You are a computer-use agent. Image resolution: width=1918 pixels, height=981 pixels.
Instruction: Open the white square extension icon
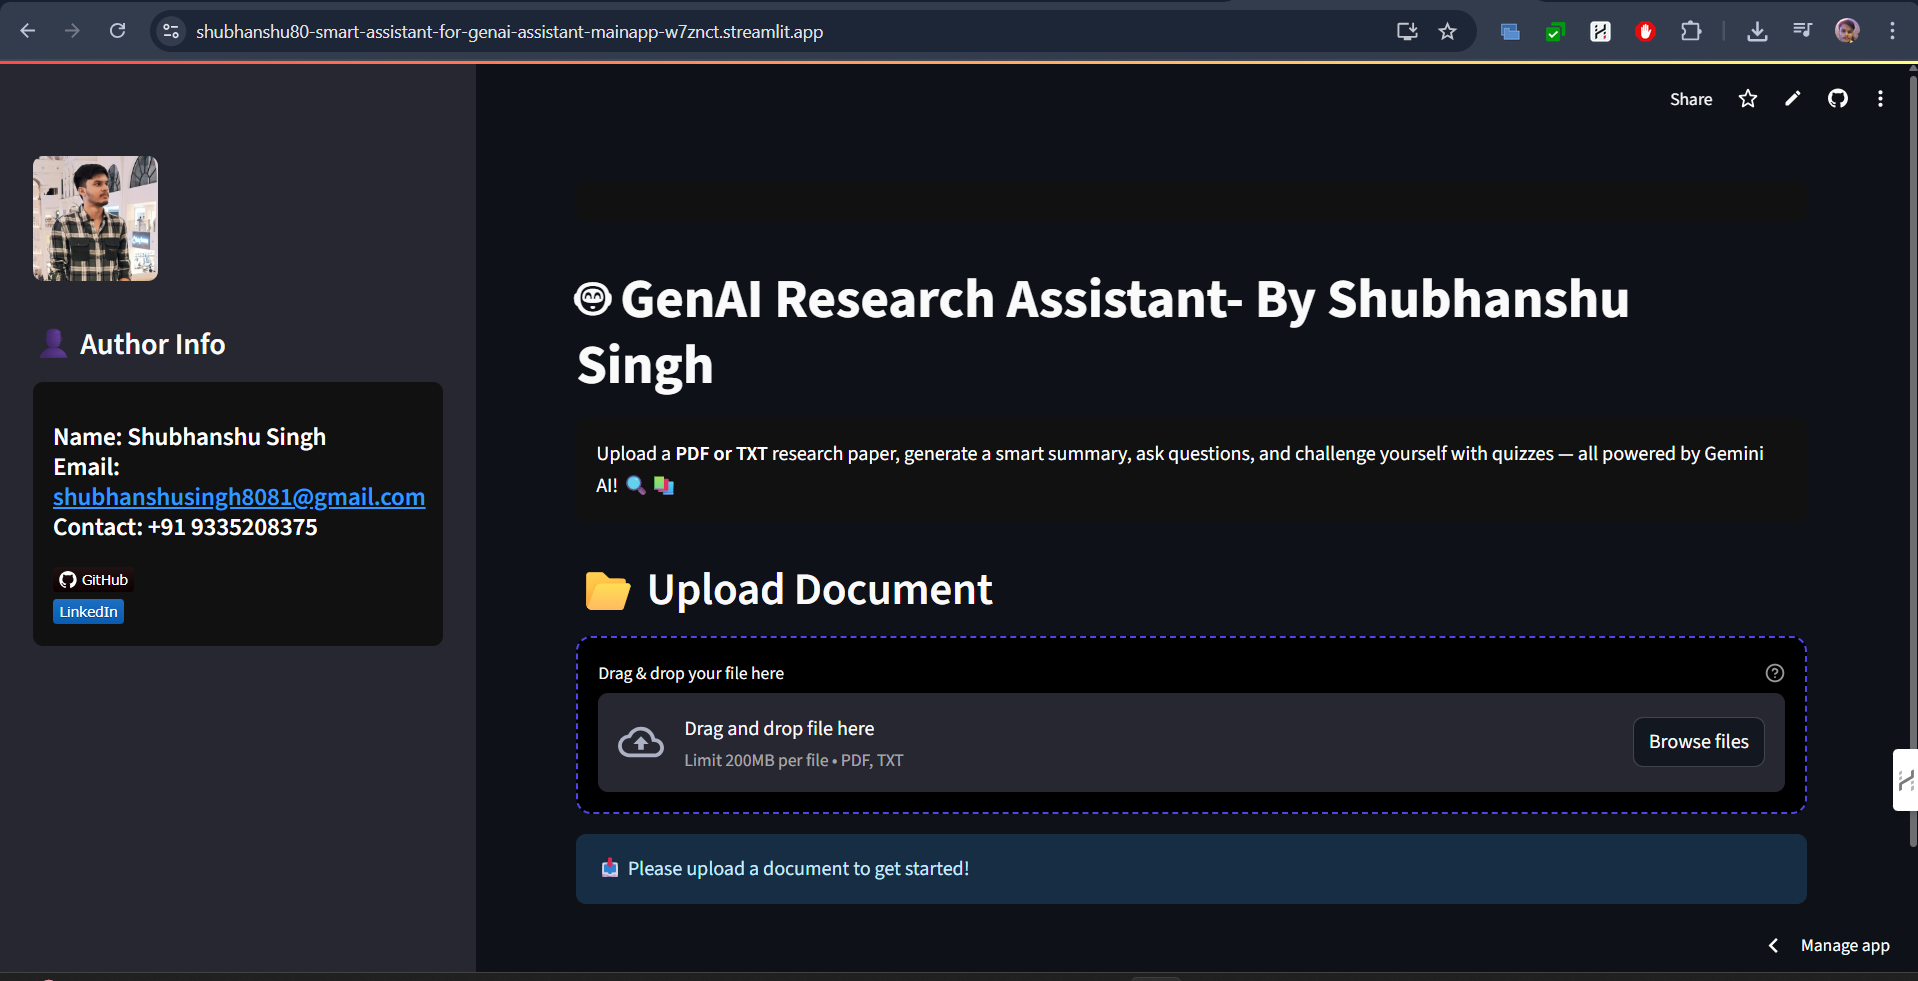pos(1600,32)
